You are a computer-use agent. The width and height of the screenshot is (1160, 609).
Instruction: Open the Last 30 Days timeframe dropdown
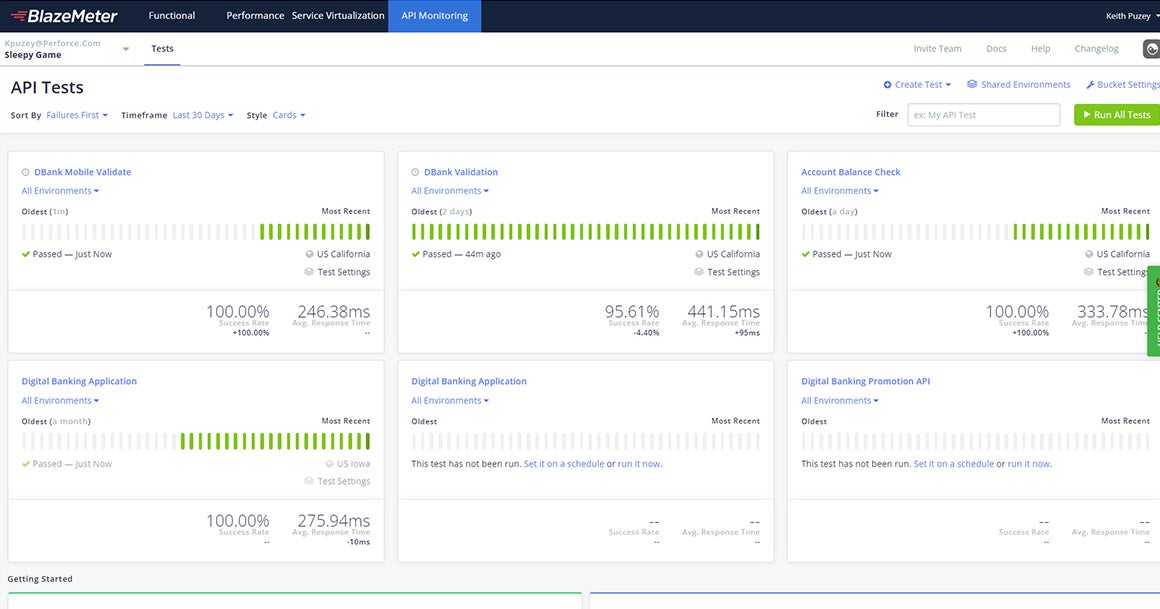[203, 115]
